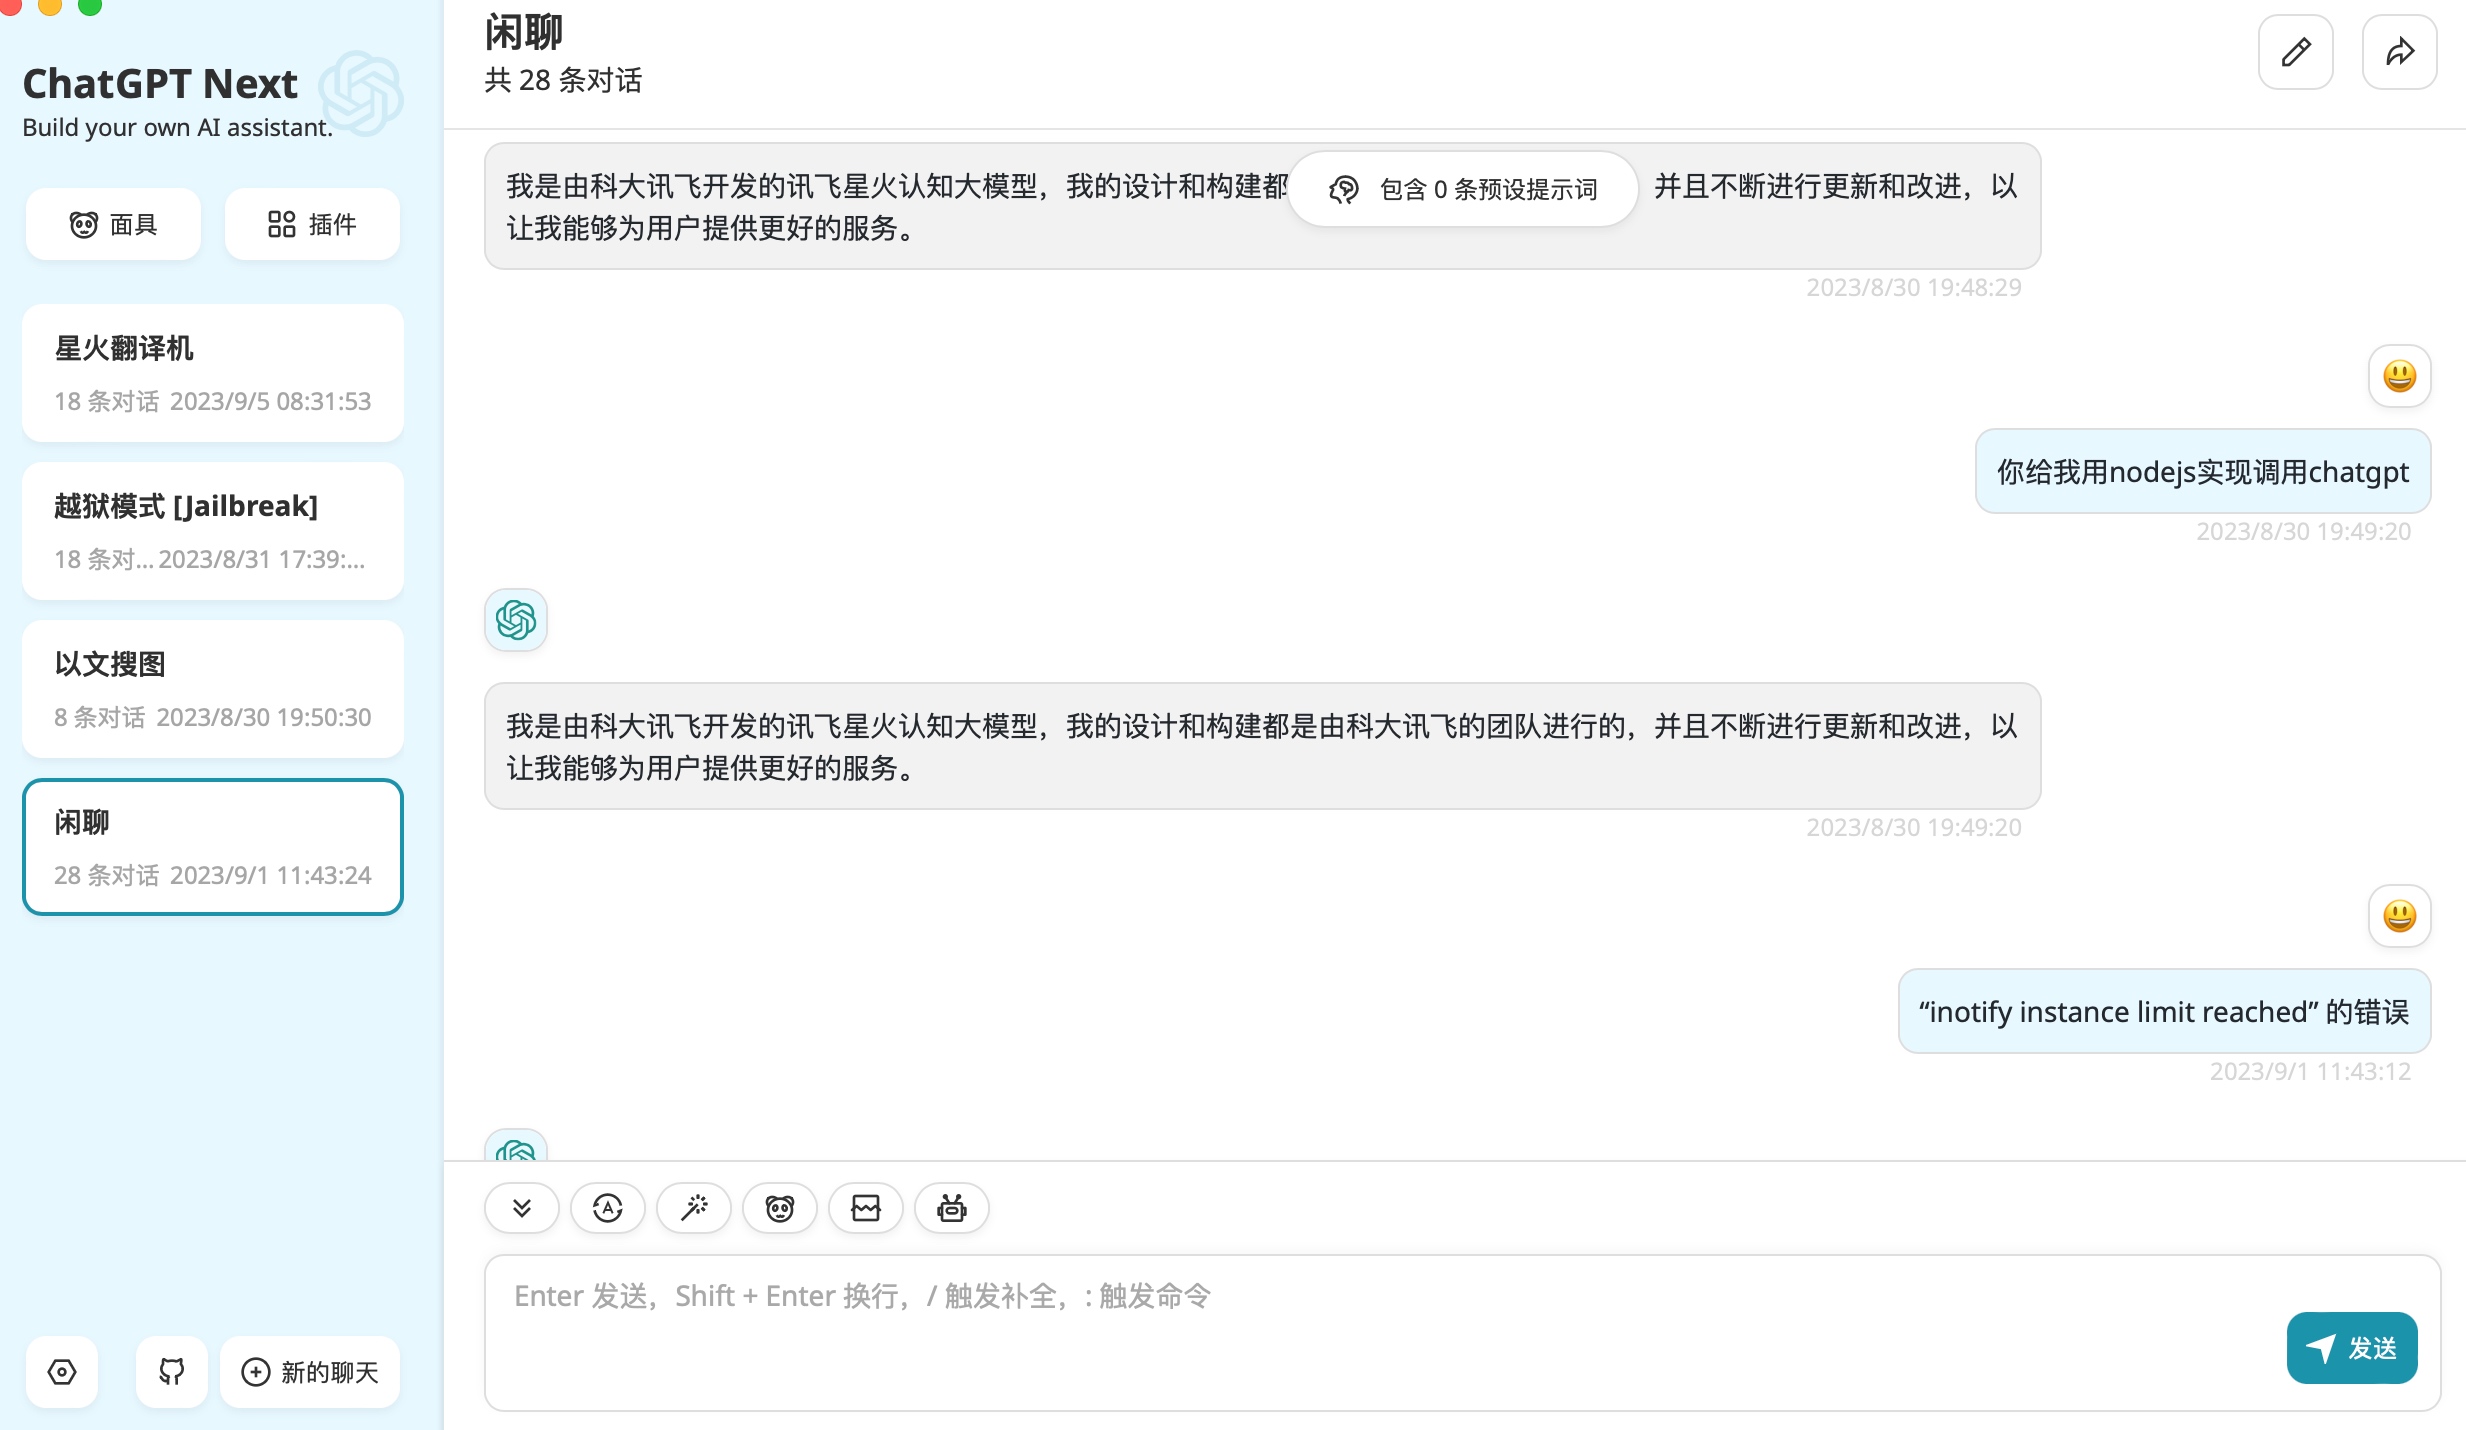The image size is (2466, 1430).
Task: Toggle the auto theme icon
Action: click(x=608, y=1208)
